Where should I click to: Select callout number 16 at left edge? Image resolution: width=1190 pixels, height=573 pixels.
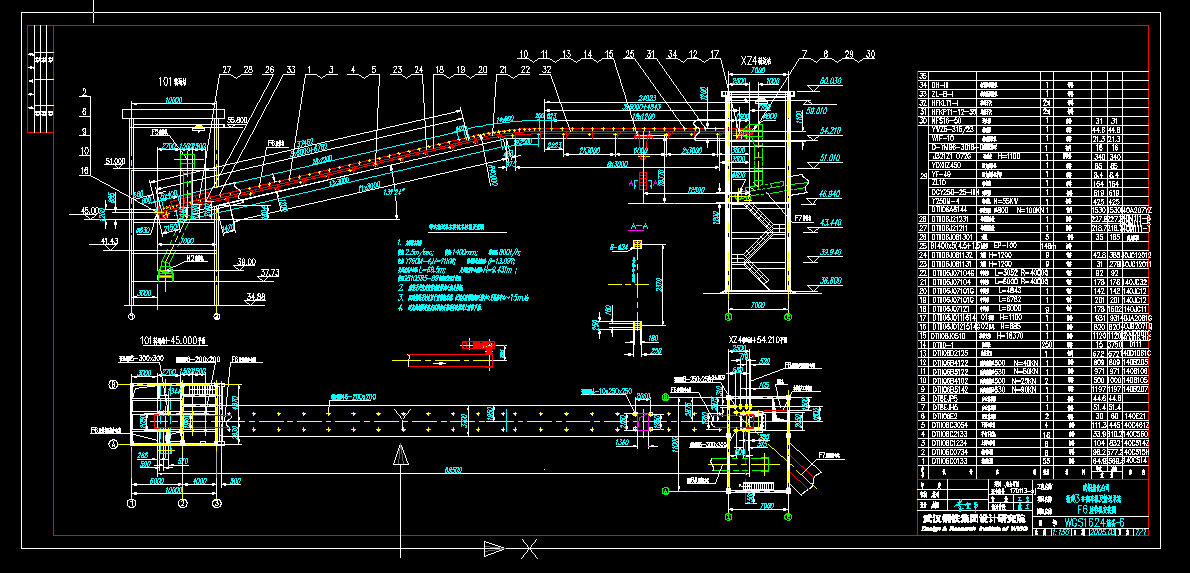[84, 170]
